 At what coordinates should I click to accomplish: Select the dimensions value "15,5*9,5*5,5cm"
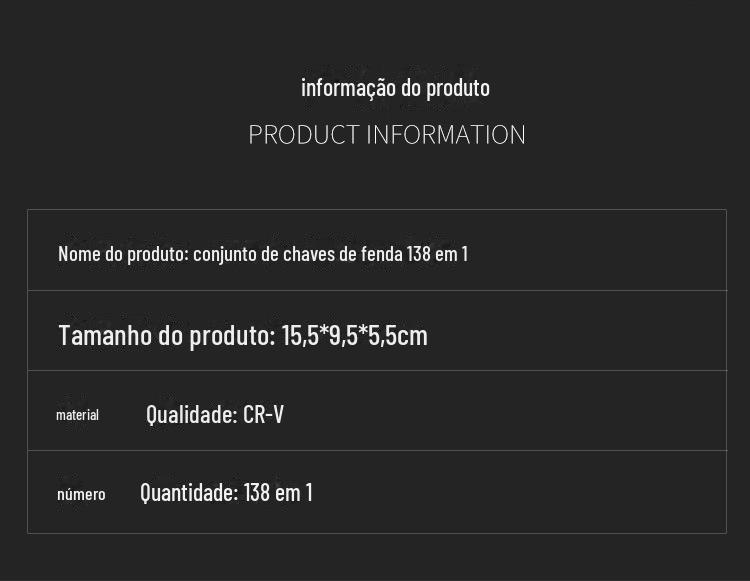(354, 335)
